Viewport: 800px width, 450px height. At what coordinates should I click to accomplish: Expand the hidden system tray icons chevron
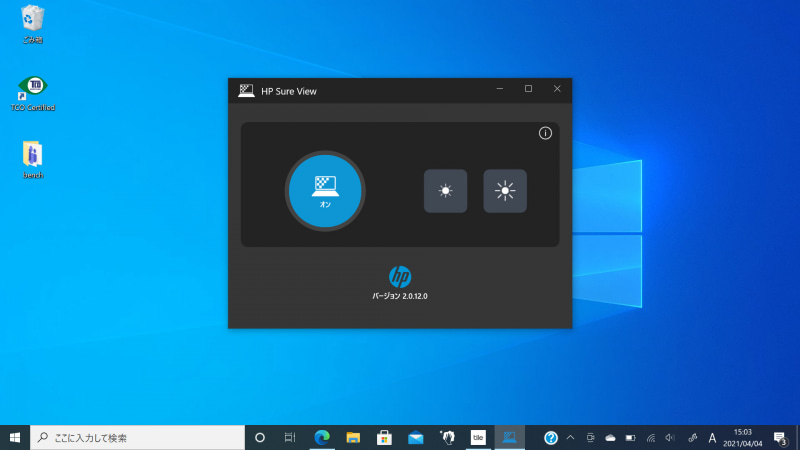(570, 438)
